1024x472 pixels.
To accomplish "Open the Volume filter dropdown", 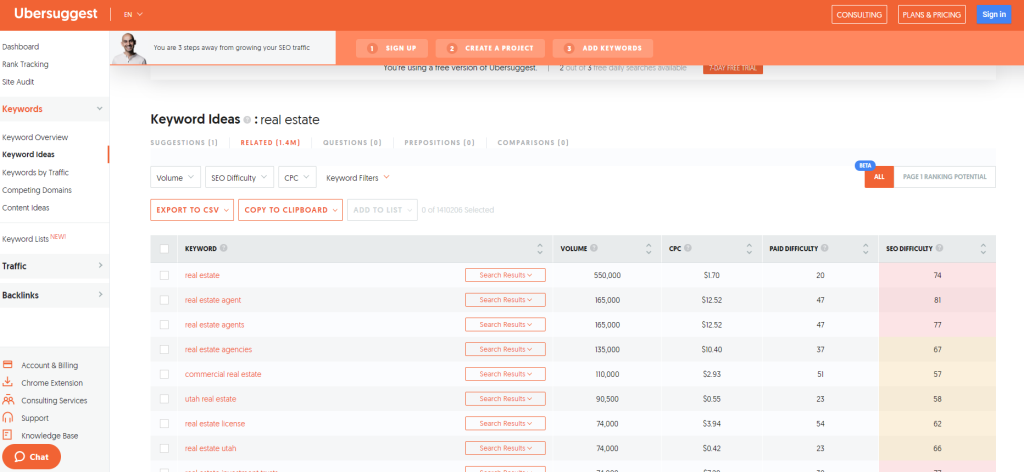I will click(176, 177).
